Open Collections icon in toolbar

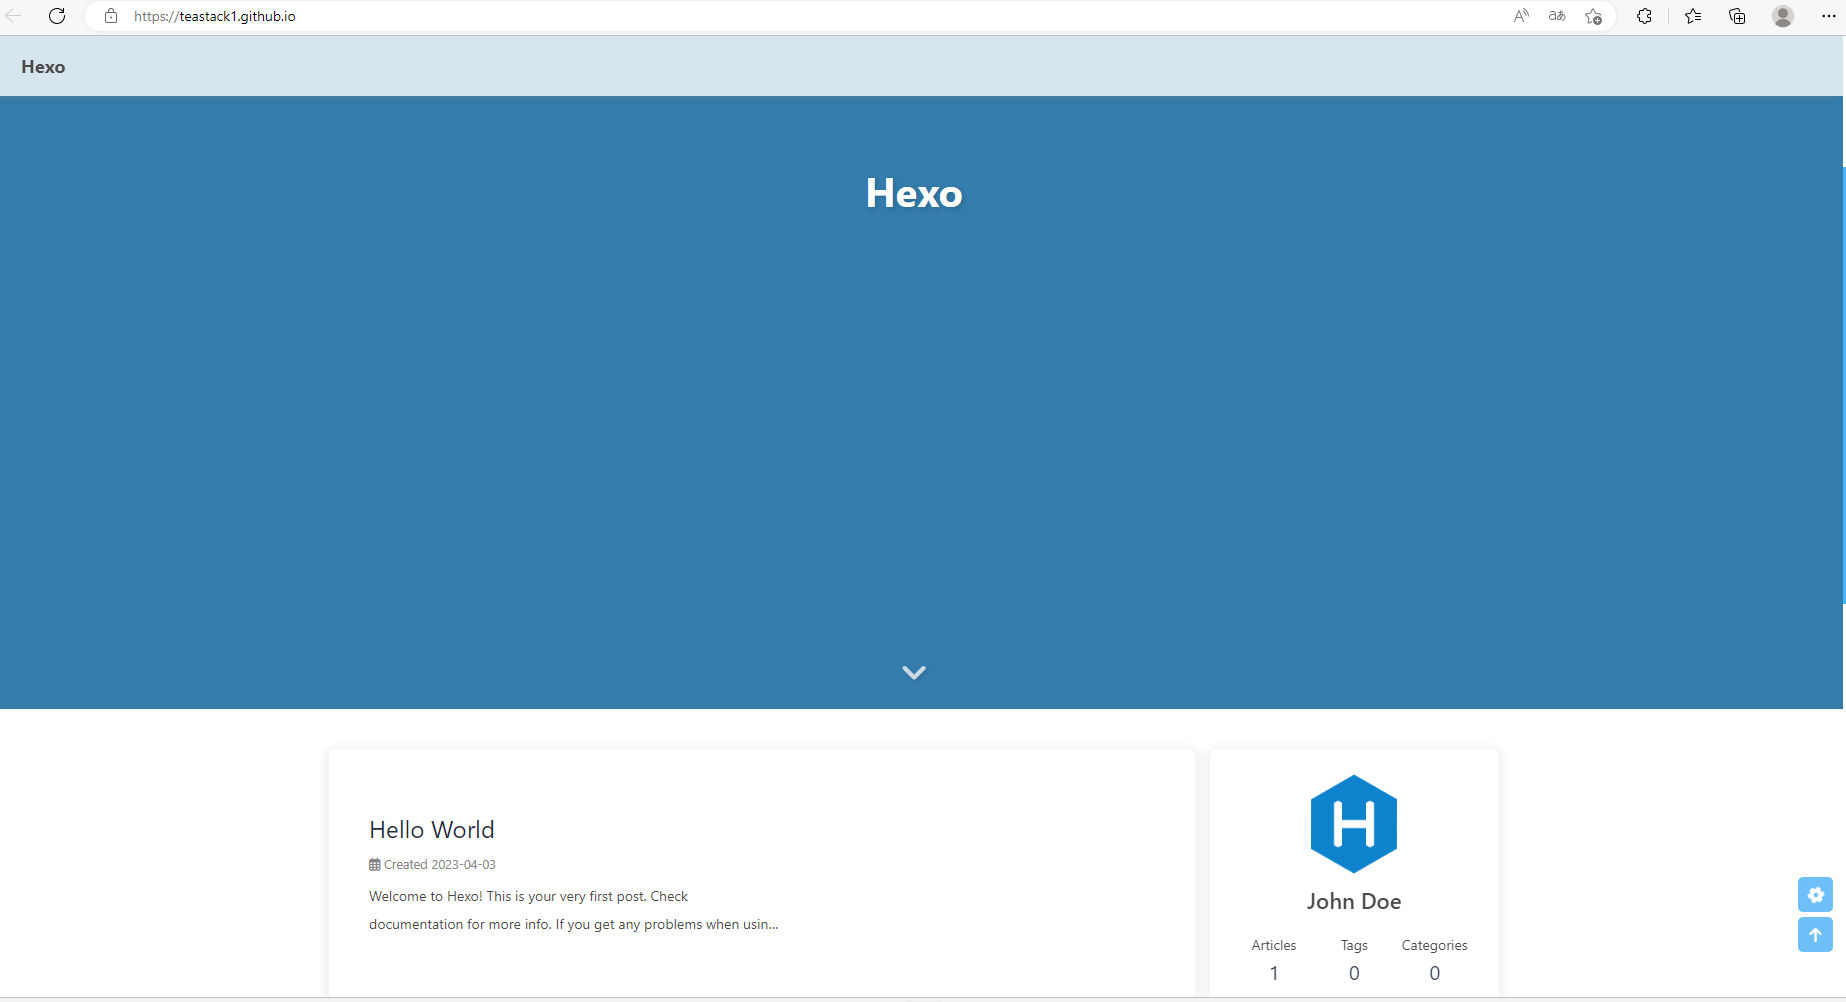point(1737,16)
